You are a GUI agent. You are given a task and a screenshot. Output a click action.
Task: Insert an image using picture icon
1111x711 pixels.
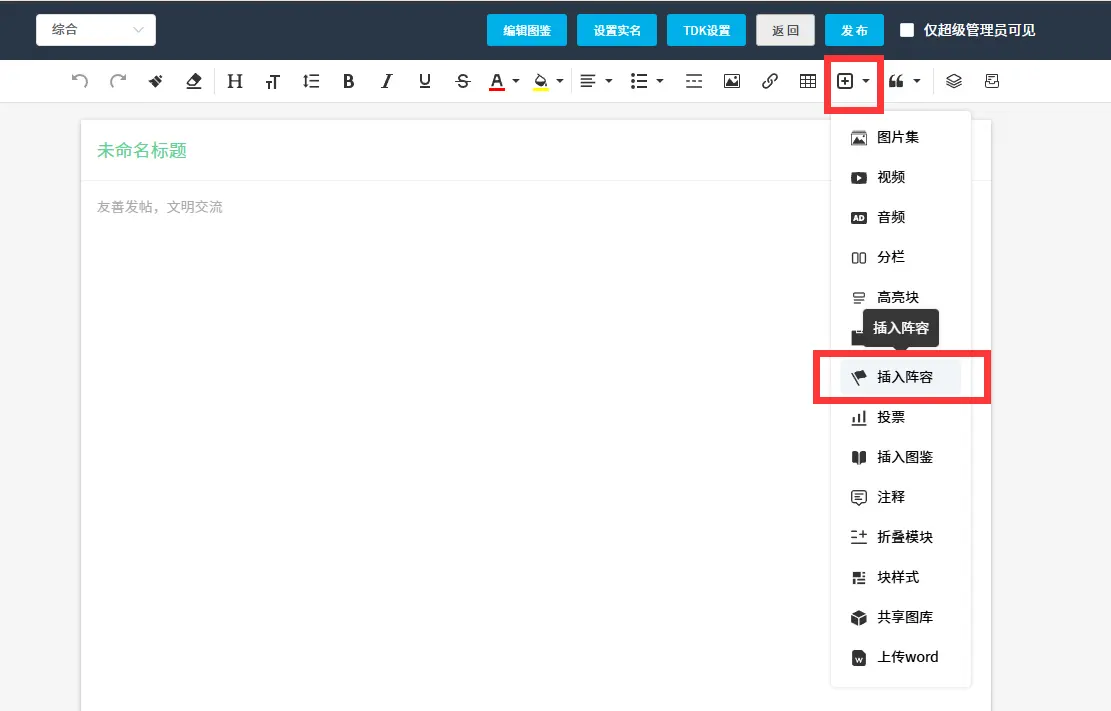pyautogui.click(x=732, y=81)
